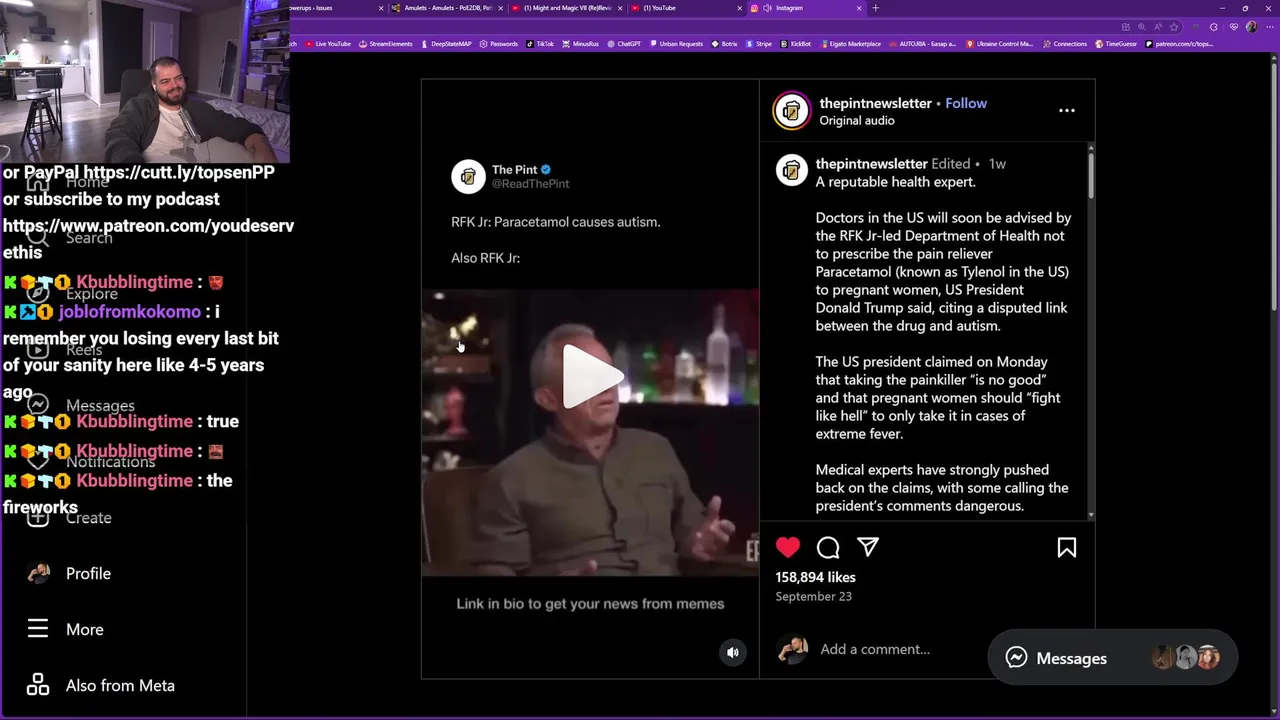Click browser profile avatar in toolbar
The image size is (1280, 720).
point(1251,27)
